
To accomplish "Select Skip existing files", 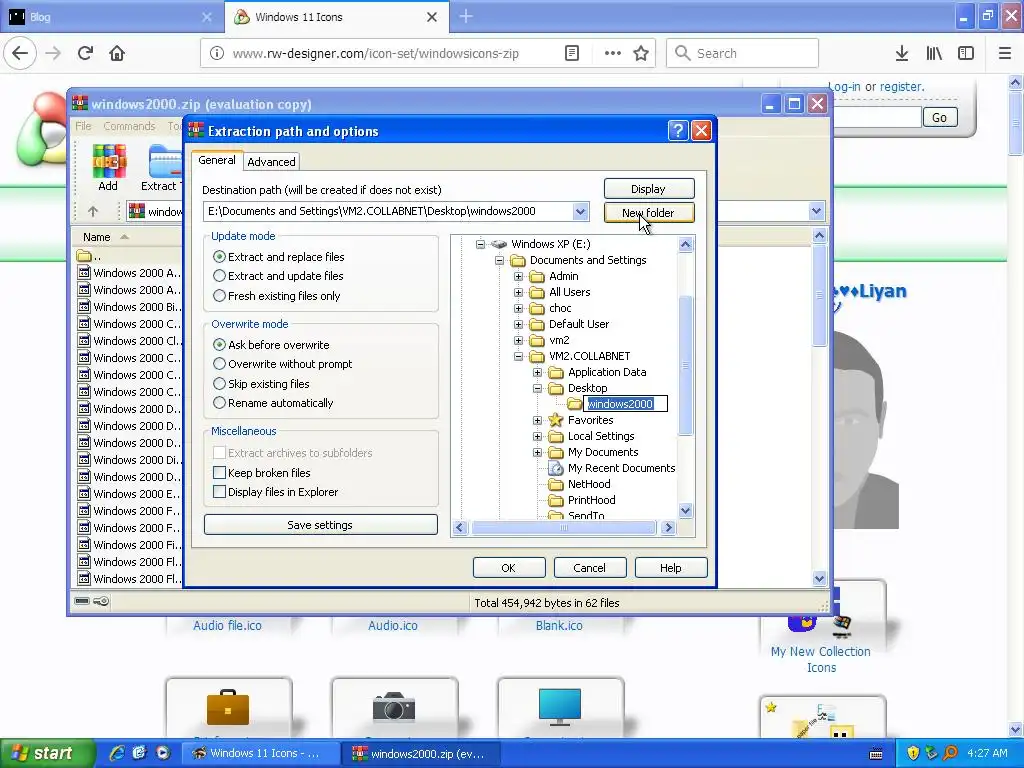I will tap(219, 383).
